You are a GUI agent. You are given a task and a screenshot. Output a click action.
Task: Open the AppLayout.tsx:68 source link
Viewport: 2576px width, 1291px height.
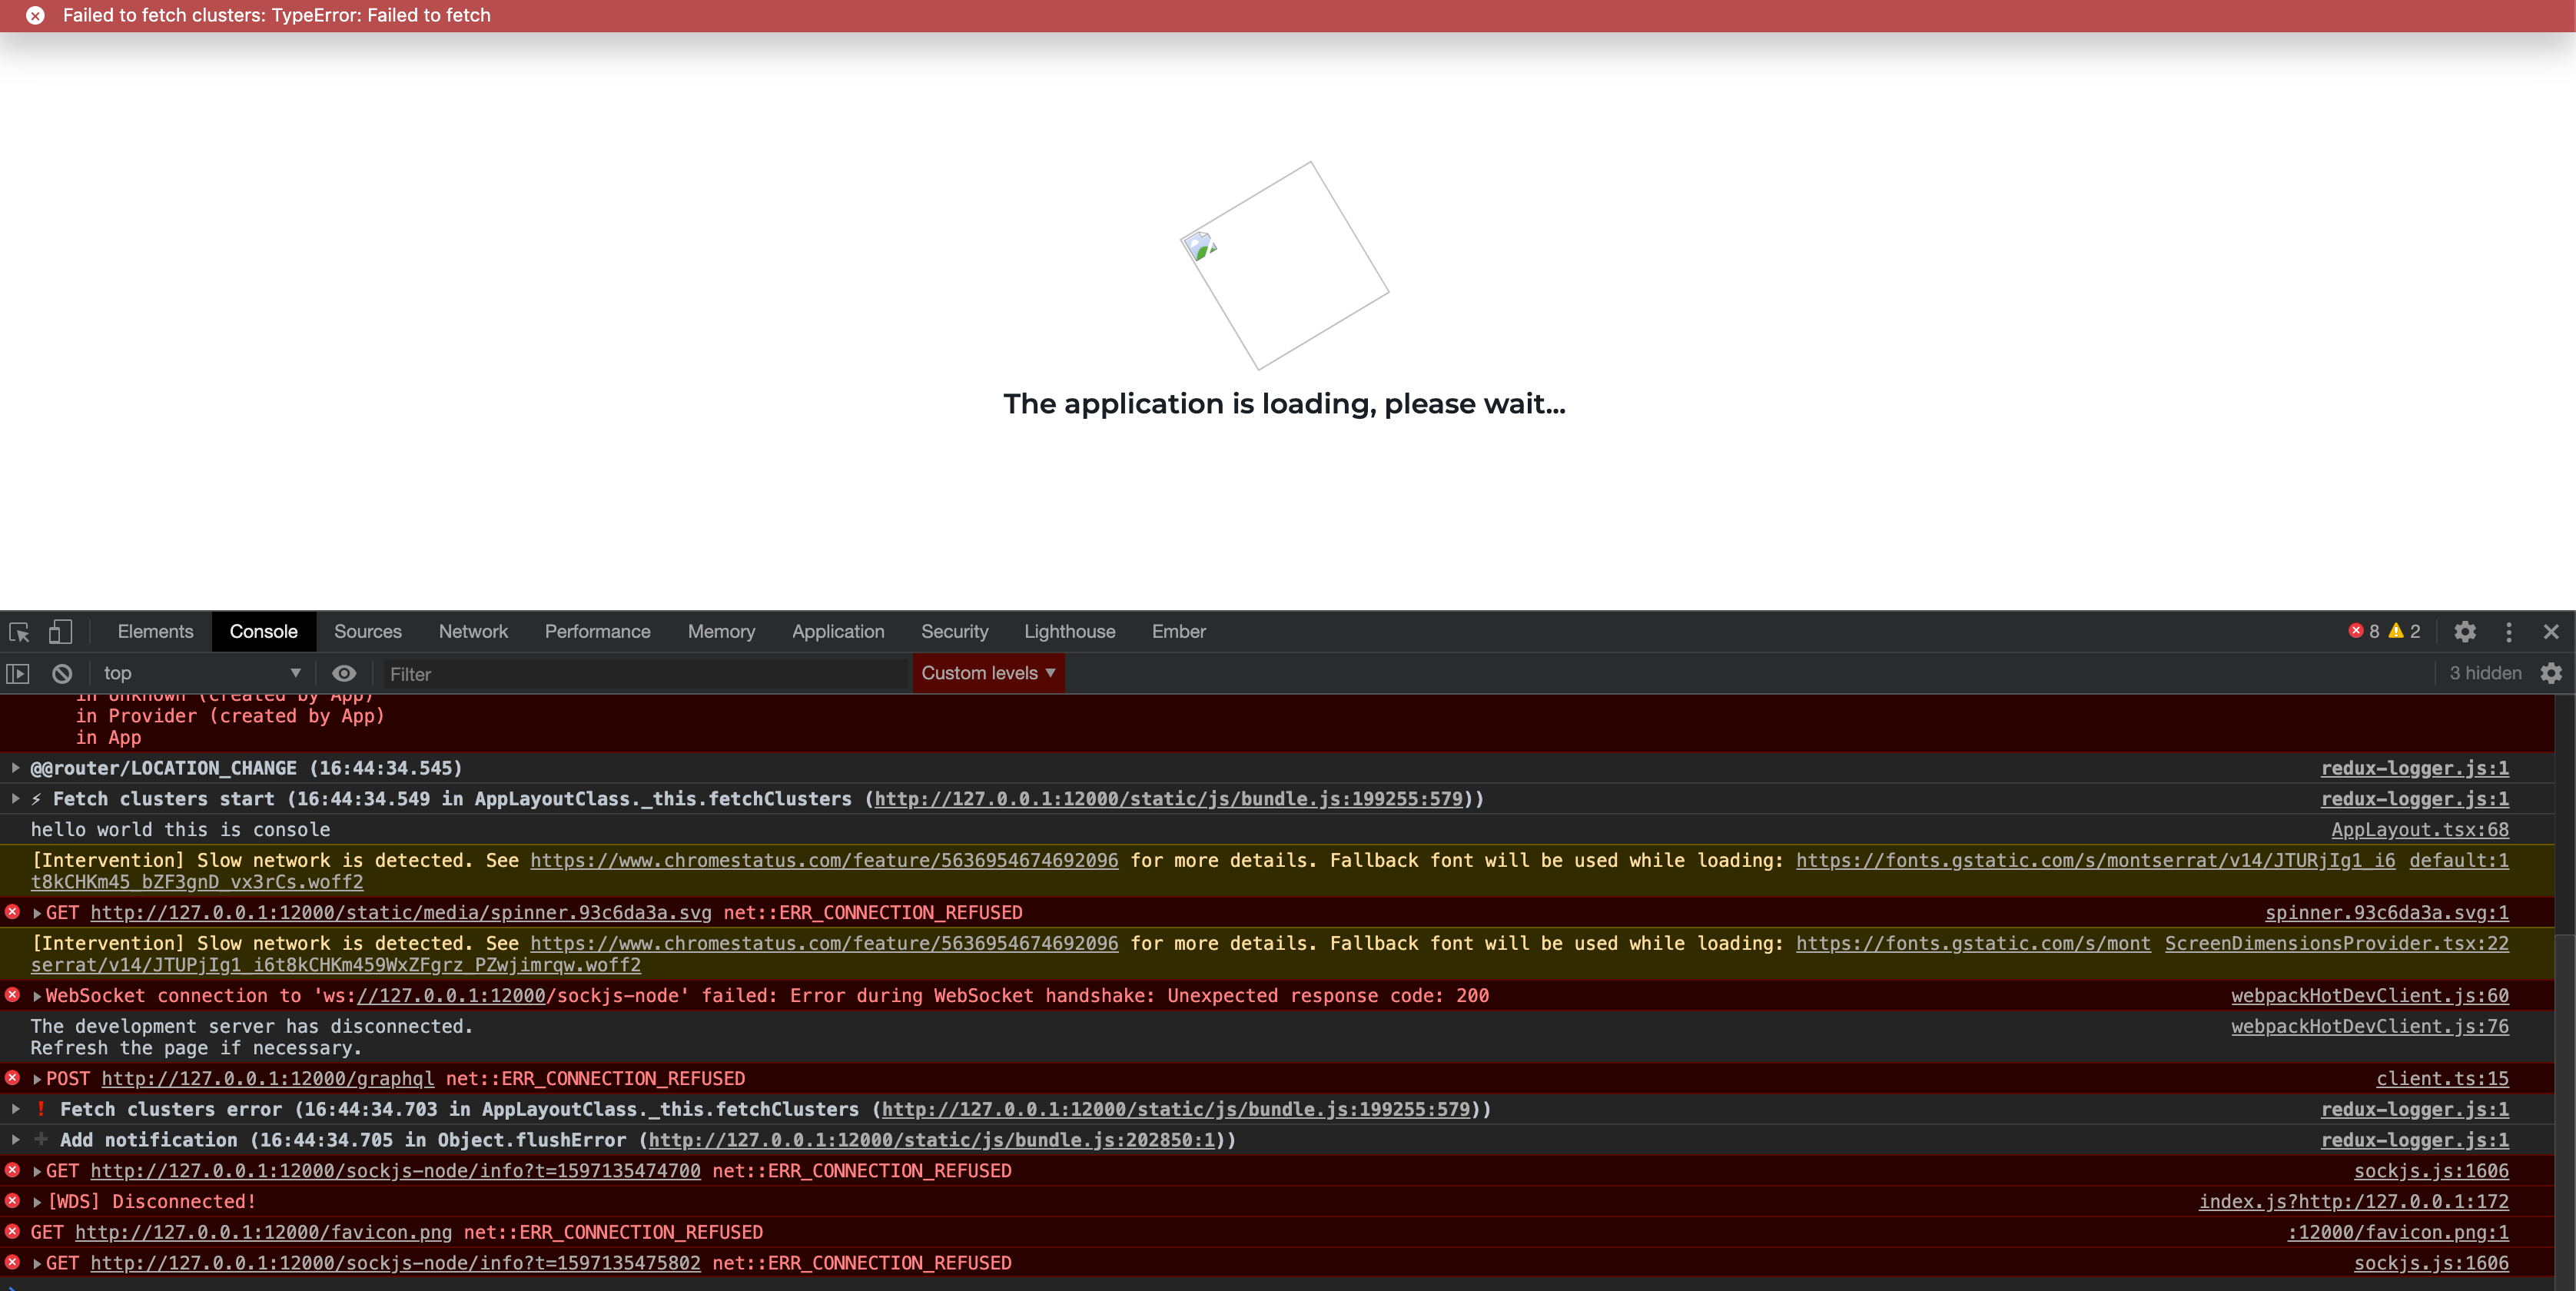(2420, 829)
